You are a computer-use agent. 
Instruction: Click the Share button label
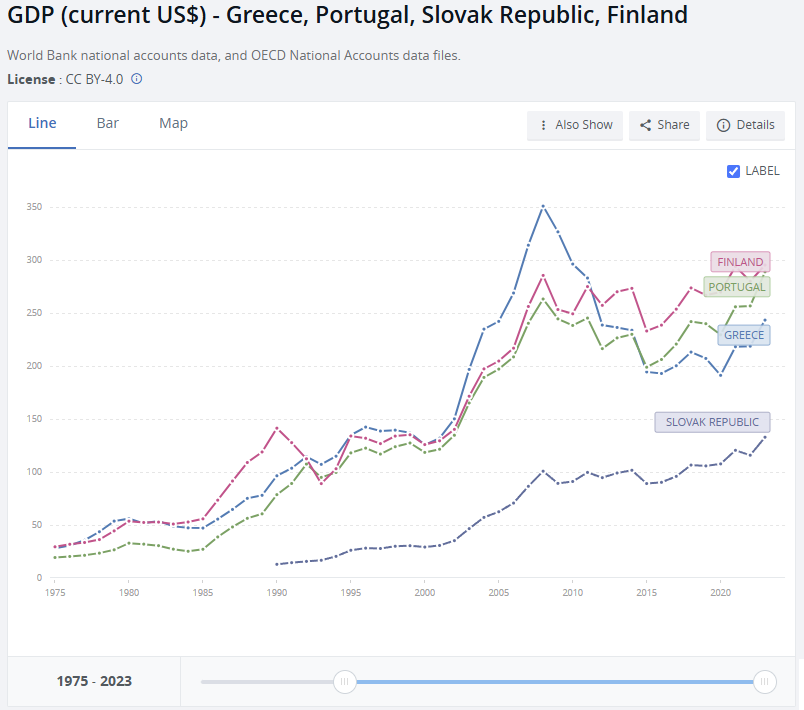click(x=673, y=125)
